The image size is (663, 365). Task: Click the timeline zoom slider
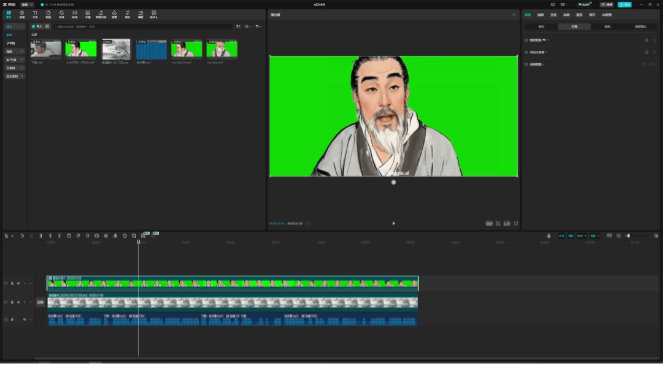click(x=638, y=236)
